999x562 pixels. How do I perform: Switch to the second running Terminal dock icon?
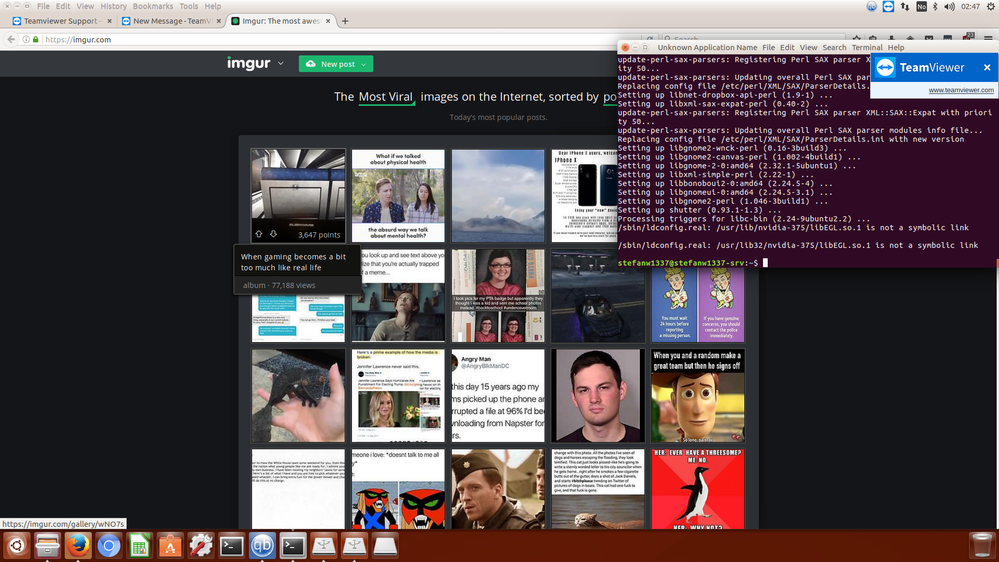click(292, 546)
